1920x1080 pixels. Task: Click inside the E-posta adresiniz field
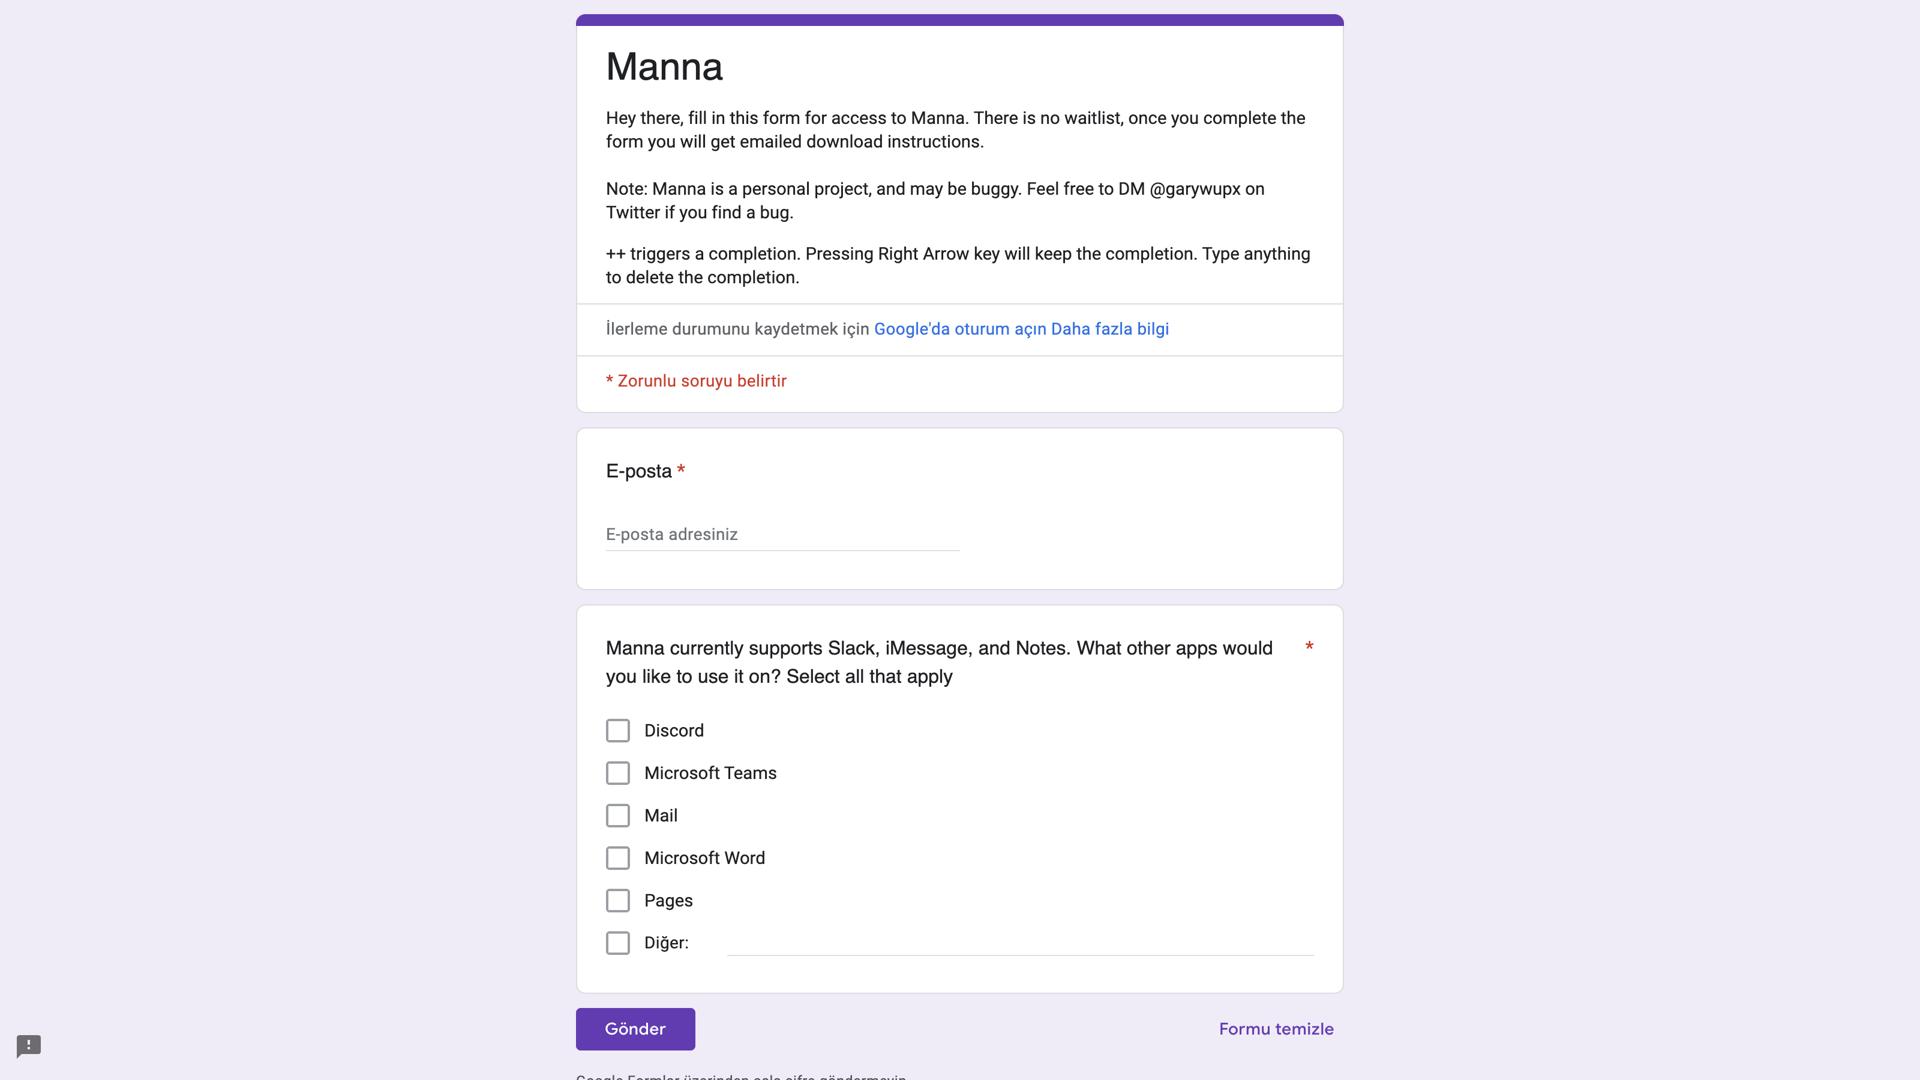[x=780, y=534]
